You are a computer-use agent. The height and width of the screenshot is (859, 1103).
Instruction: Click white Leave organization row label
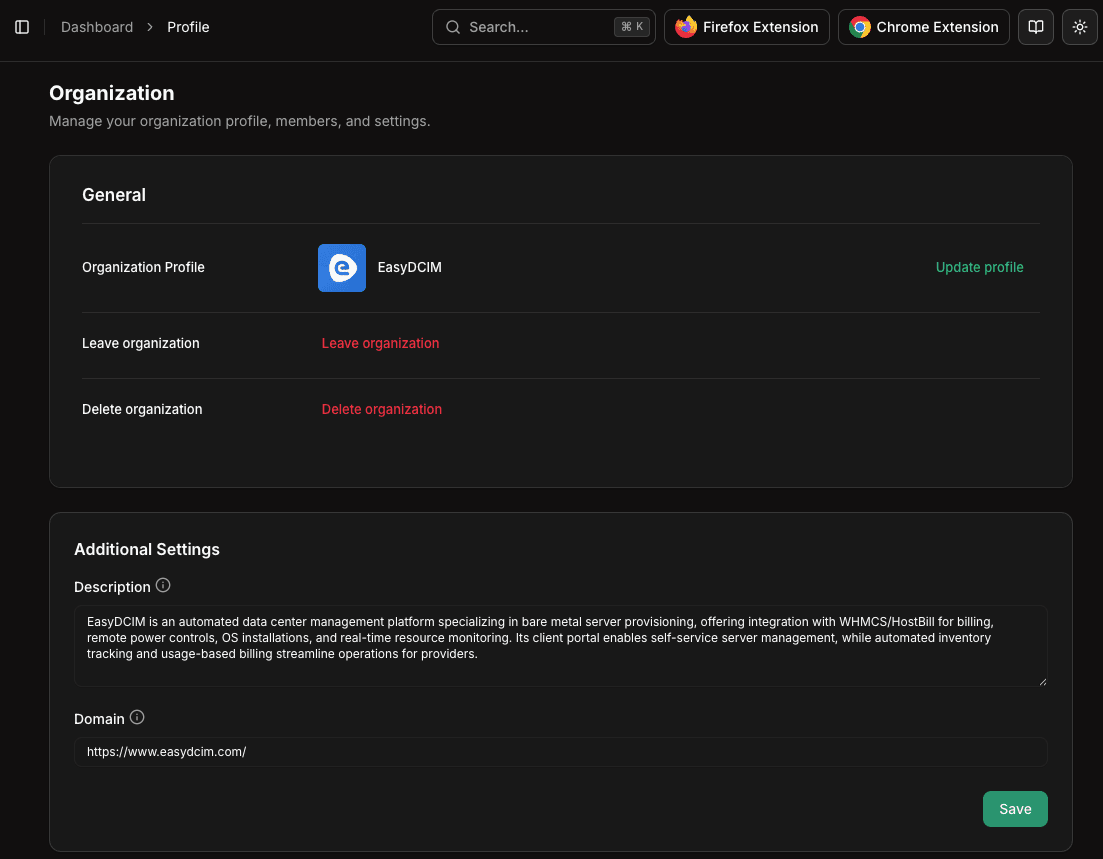click(x=141, y=343)
